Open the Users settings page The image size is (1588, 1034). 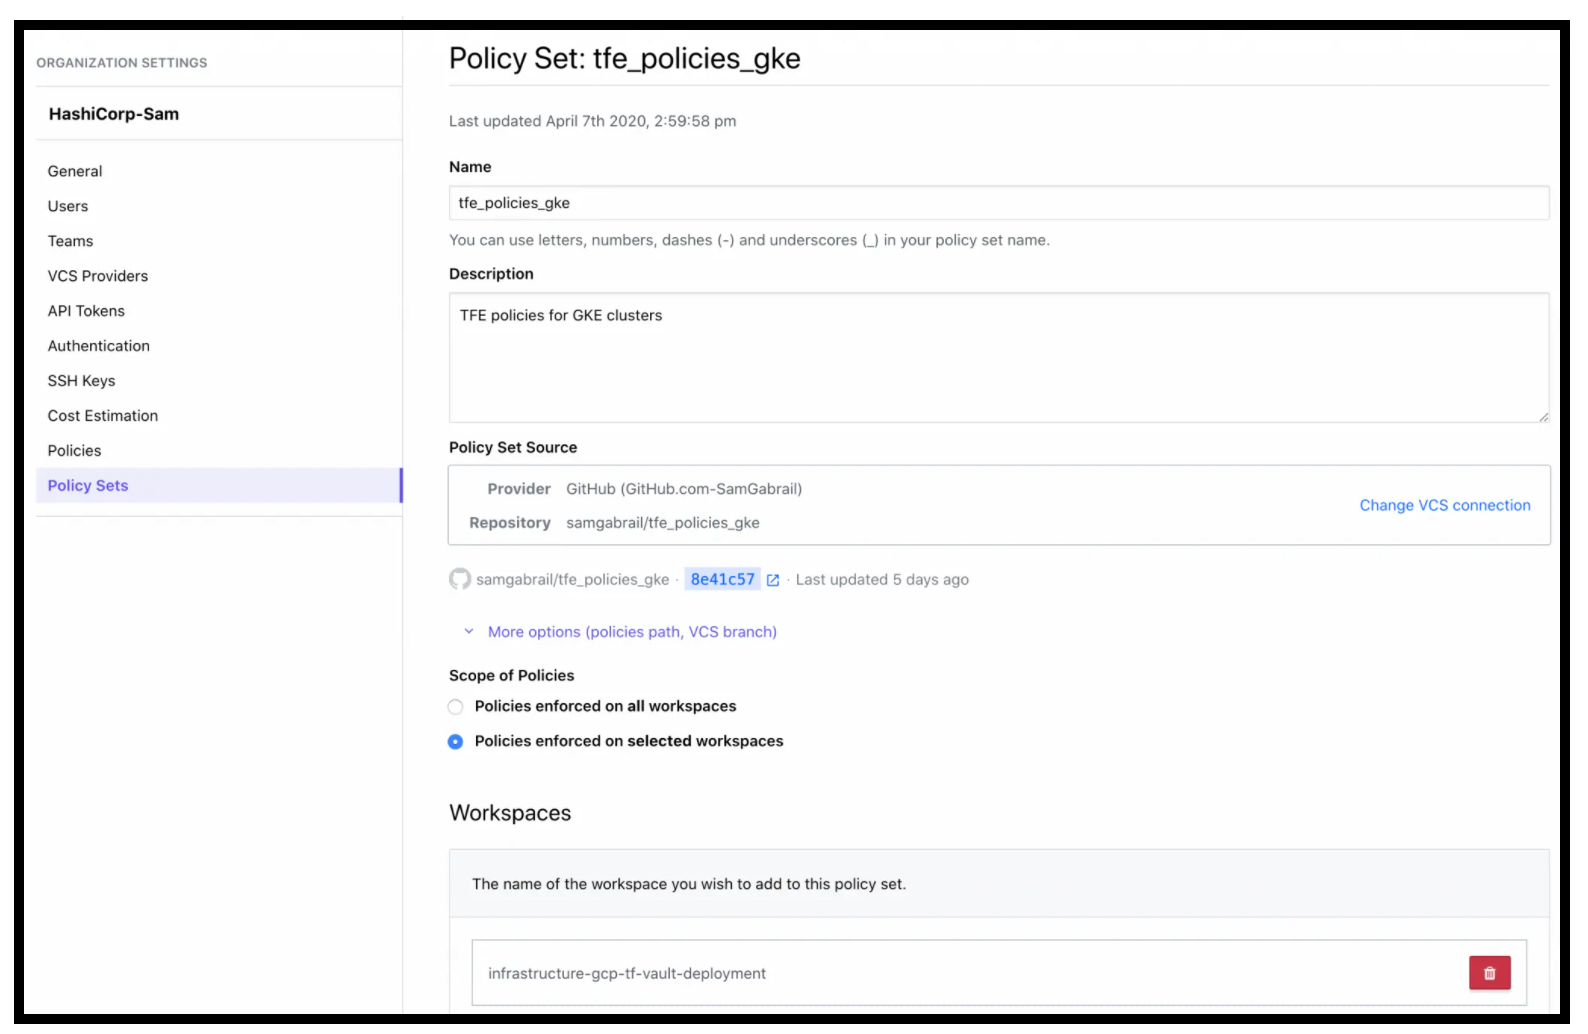click(x=68, y=206)
